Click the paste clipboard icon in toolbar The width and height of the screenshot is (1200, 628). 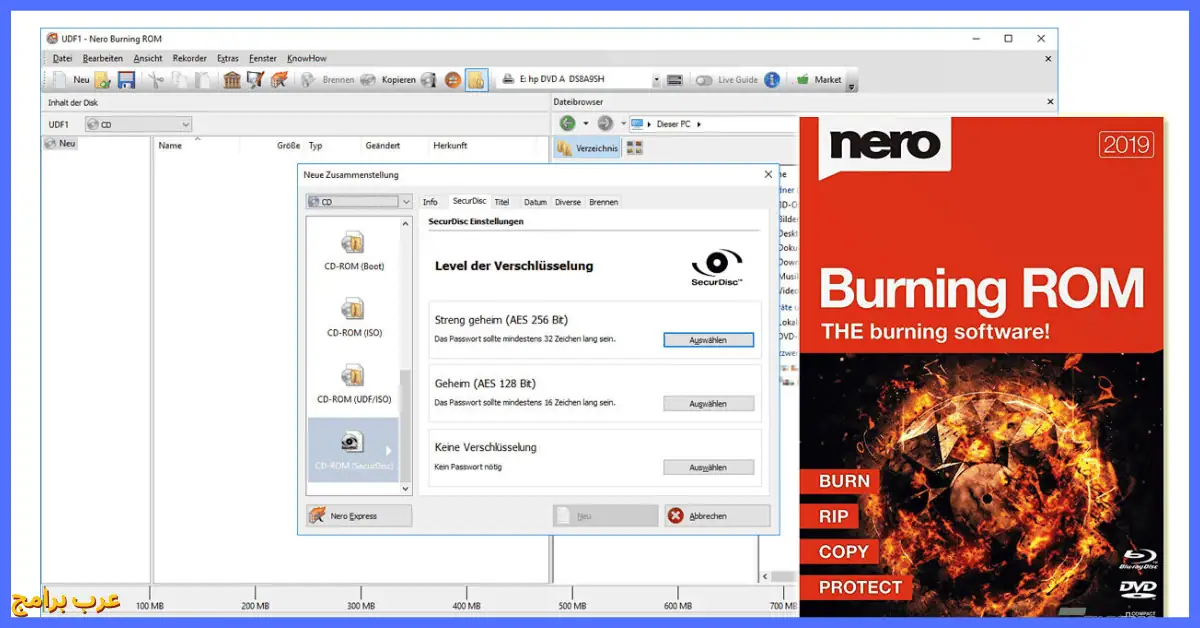(x=203, y=80)
